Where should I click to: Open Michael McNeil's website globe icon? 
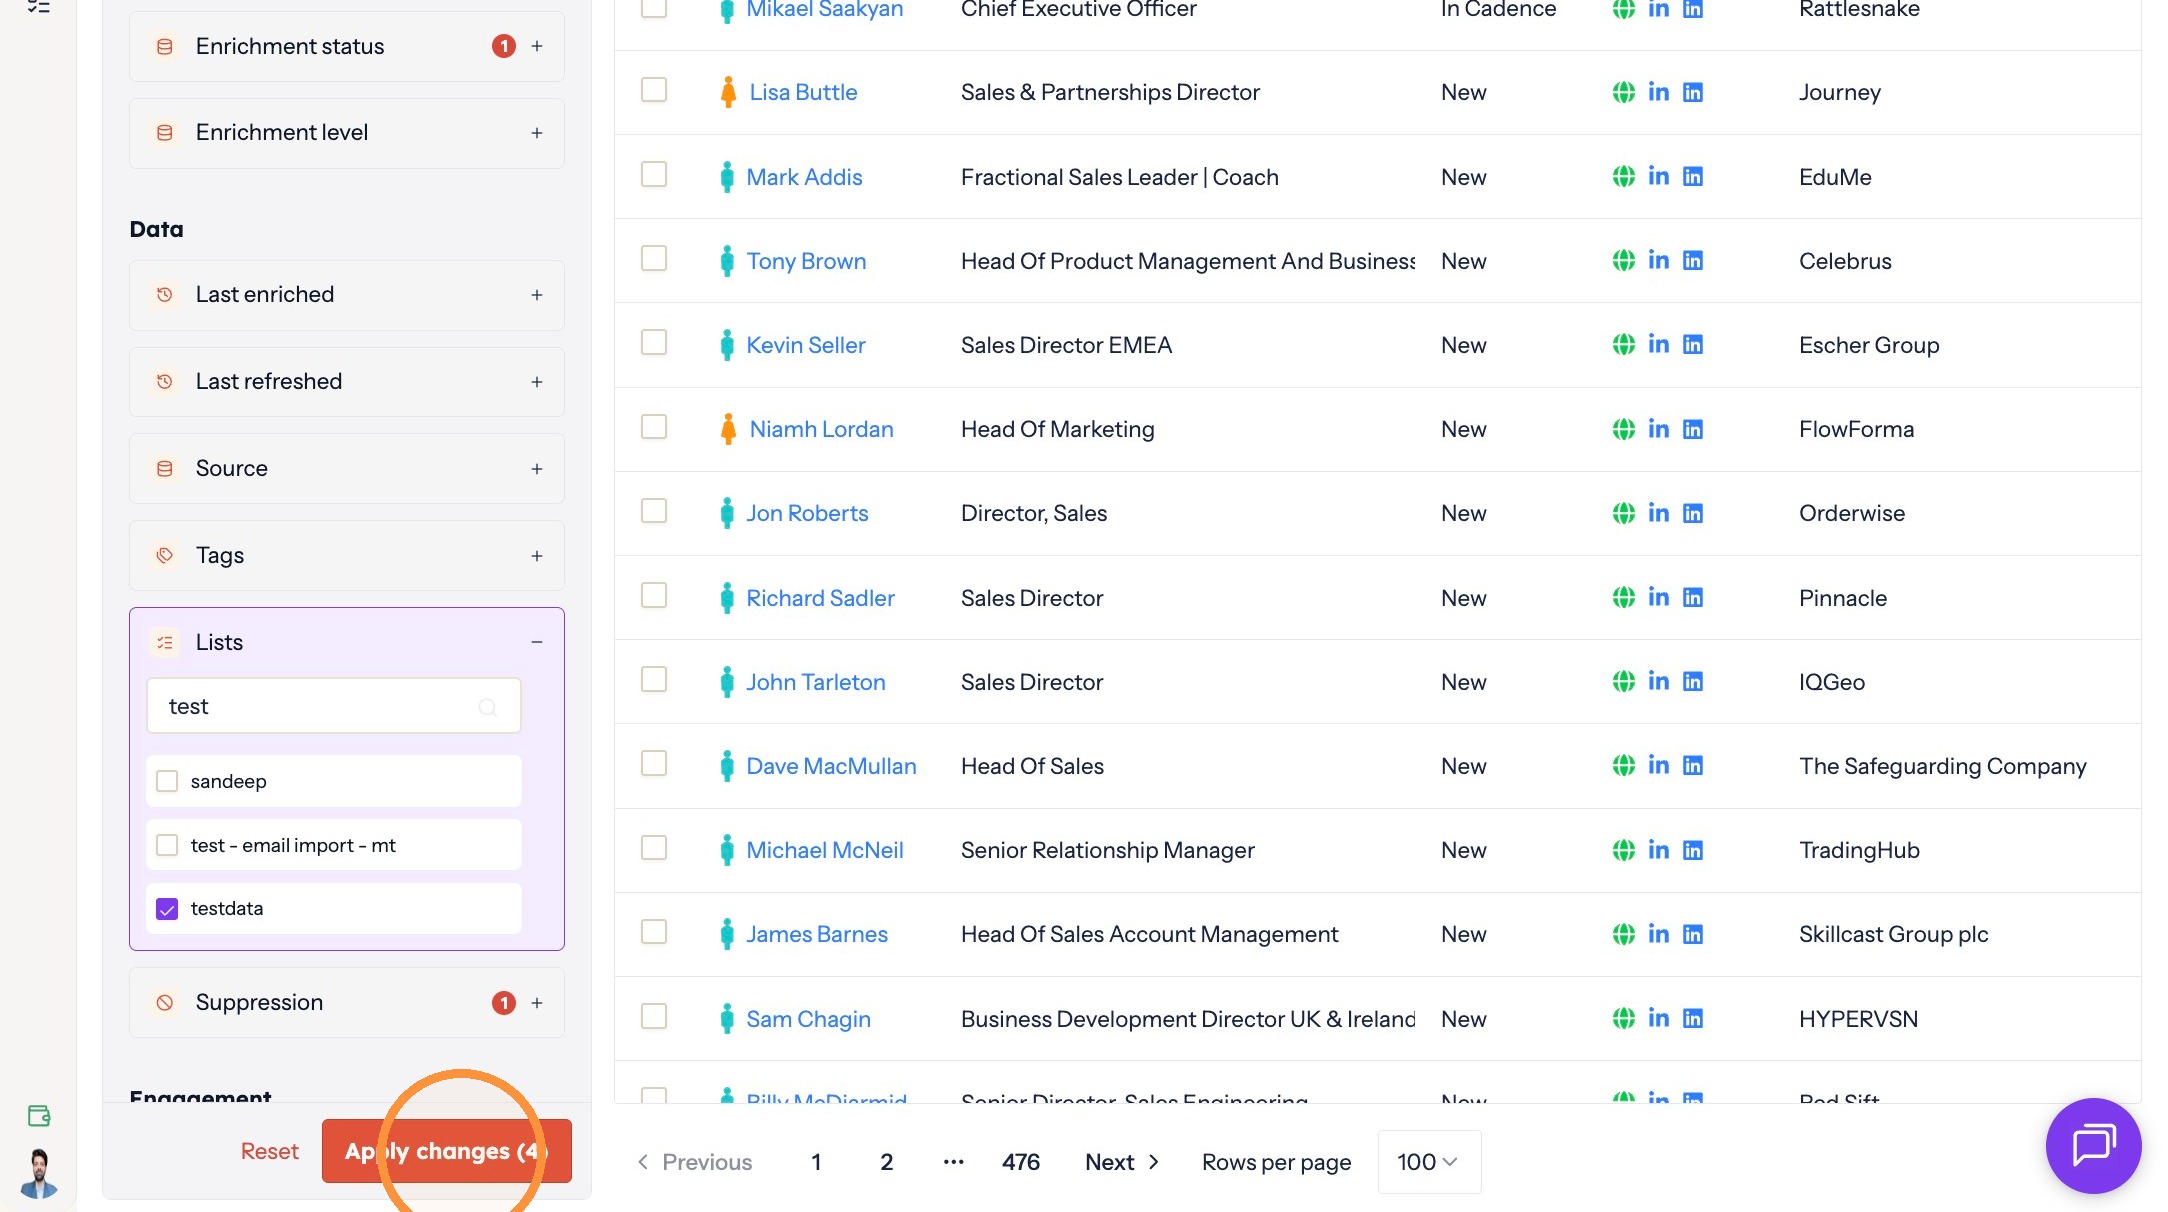[x=1624, y=850]
